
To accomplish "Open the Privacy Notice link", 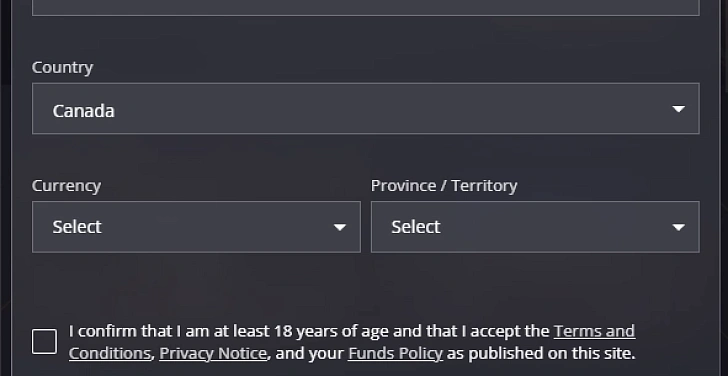I will (x=213, y=354).
